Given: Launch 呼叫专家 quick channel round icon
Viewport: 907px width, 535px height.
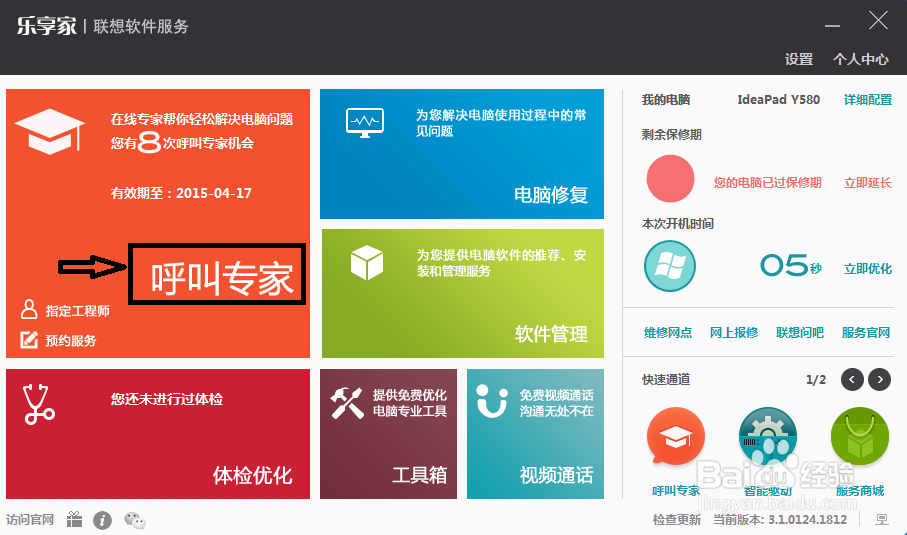Looking at the screenshot, I should [676, 437].
